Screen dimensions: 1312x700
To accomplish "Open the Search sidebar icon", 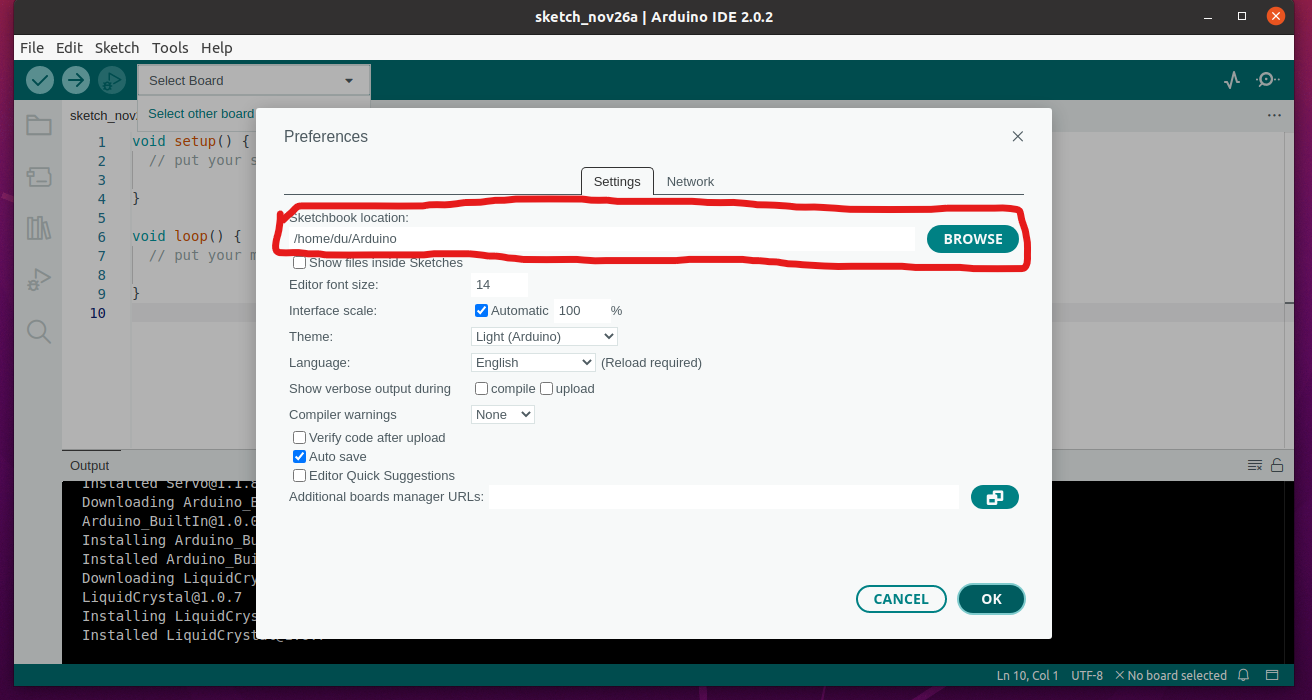I will (39, 332).
